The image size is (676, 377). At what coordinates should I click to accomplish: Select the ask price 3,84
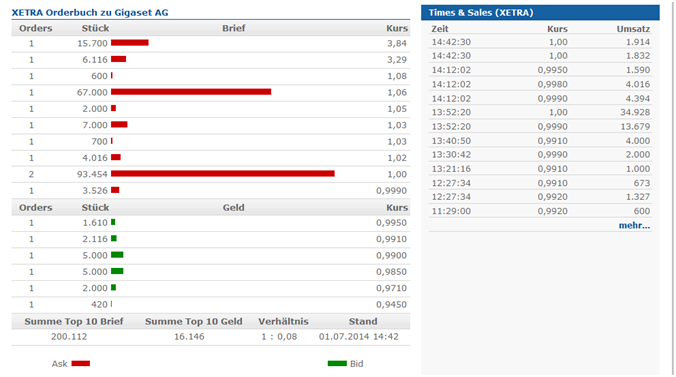pos(397,43)
